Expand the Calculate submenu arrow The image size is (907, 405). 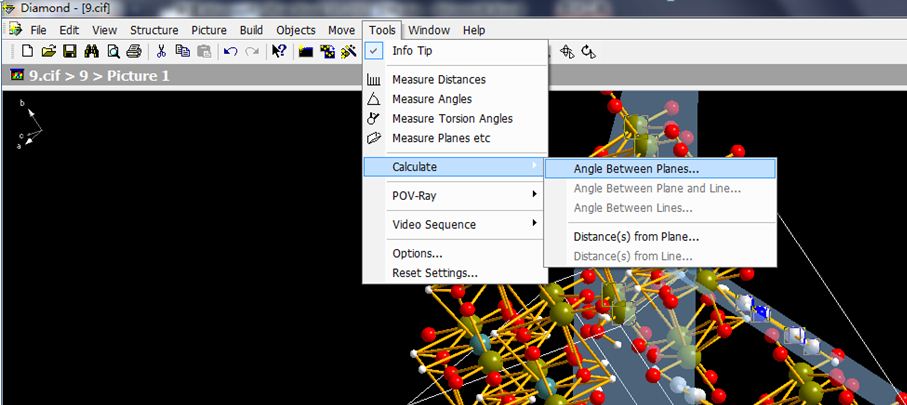[x=534, y=167]
